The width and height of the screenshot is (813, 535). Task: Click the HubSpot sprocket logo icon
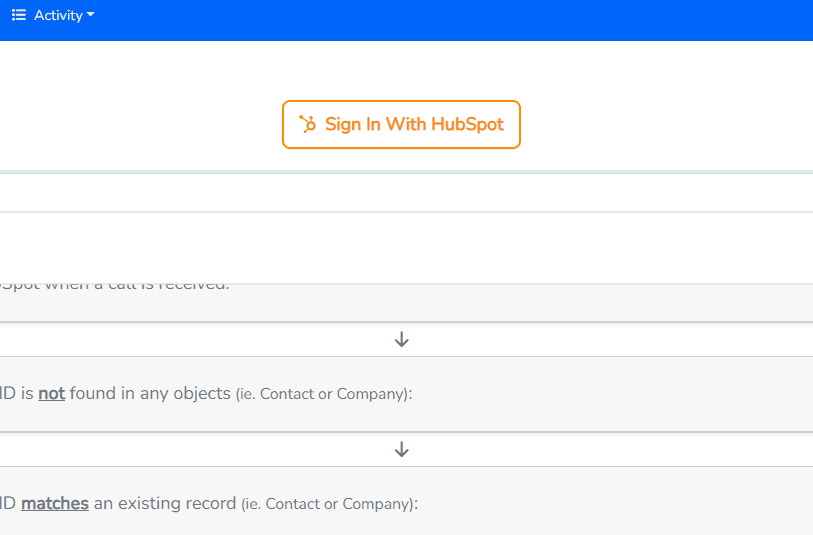pos(307,124)
